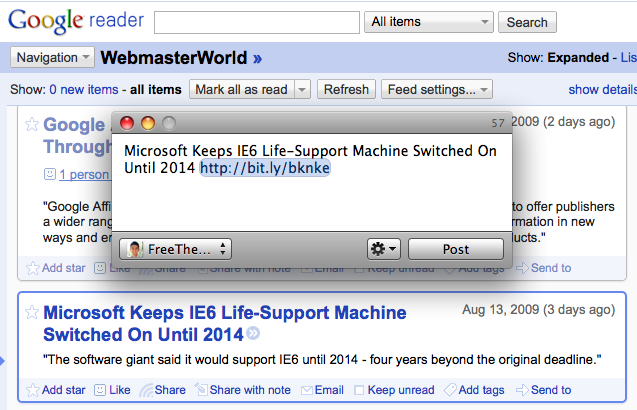Click Add star on first Google item

(56, 268)
